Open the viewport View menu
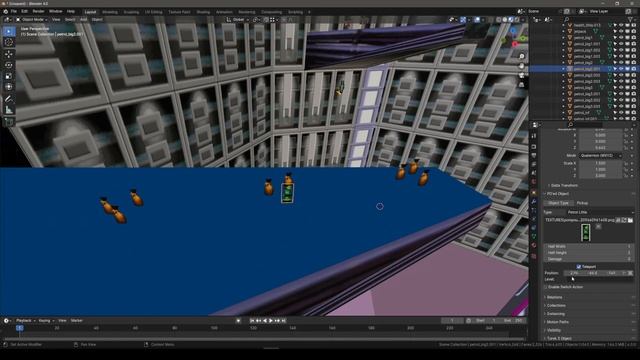Screen dimensions: 640x360 coord(56,19)
